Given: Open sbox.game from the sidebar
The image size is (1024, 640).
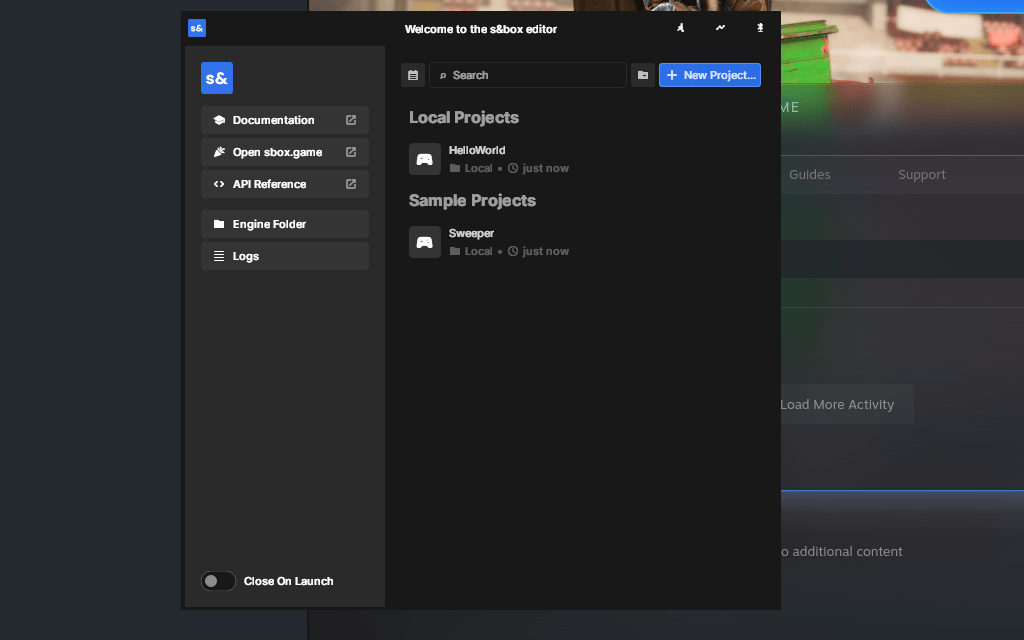Looking at the screenshot, I should coord(285,152).
